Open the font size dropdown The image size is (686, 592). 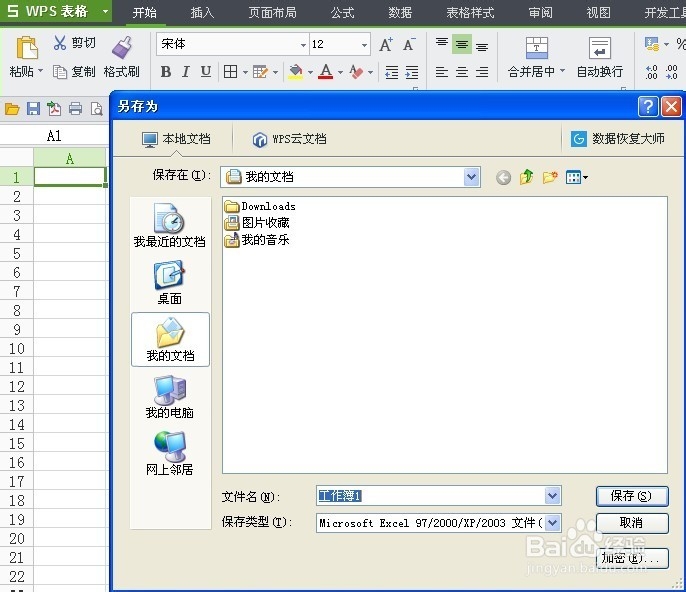pos(364,45)
